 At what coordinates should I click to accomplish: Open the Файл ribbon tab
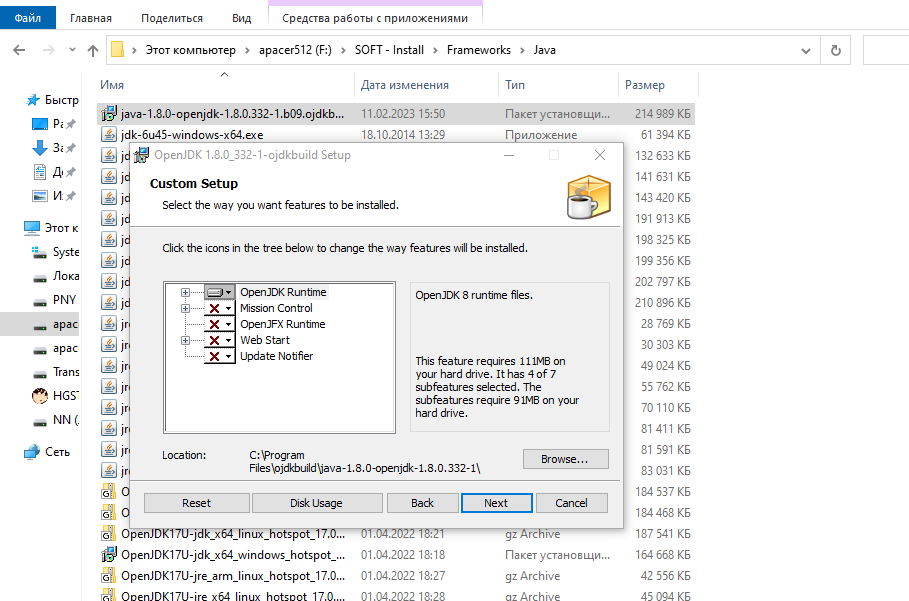(x=28, y=18)
